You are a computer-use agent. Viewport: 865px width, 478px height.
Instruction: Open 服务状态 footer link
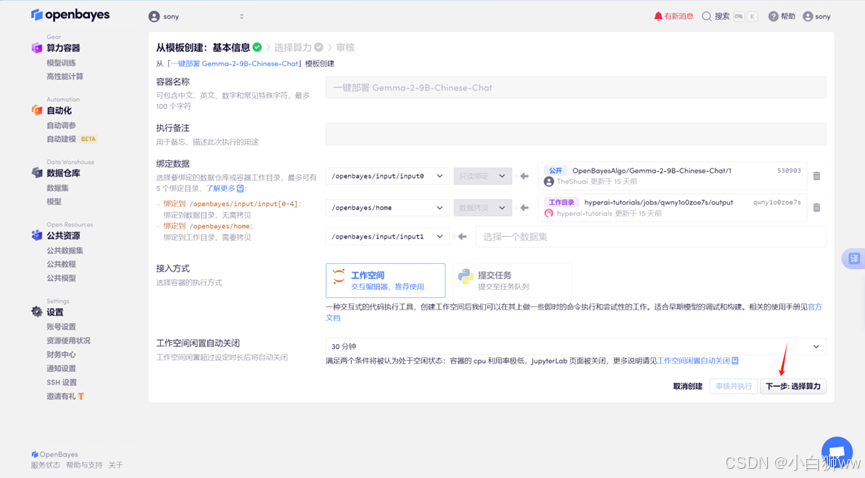coord(45,465)
